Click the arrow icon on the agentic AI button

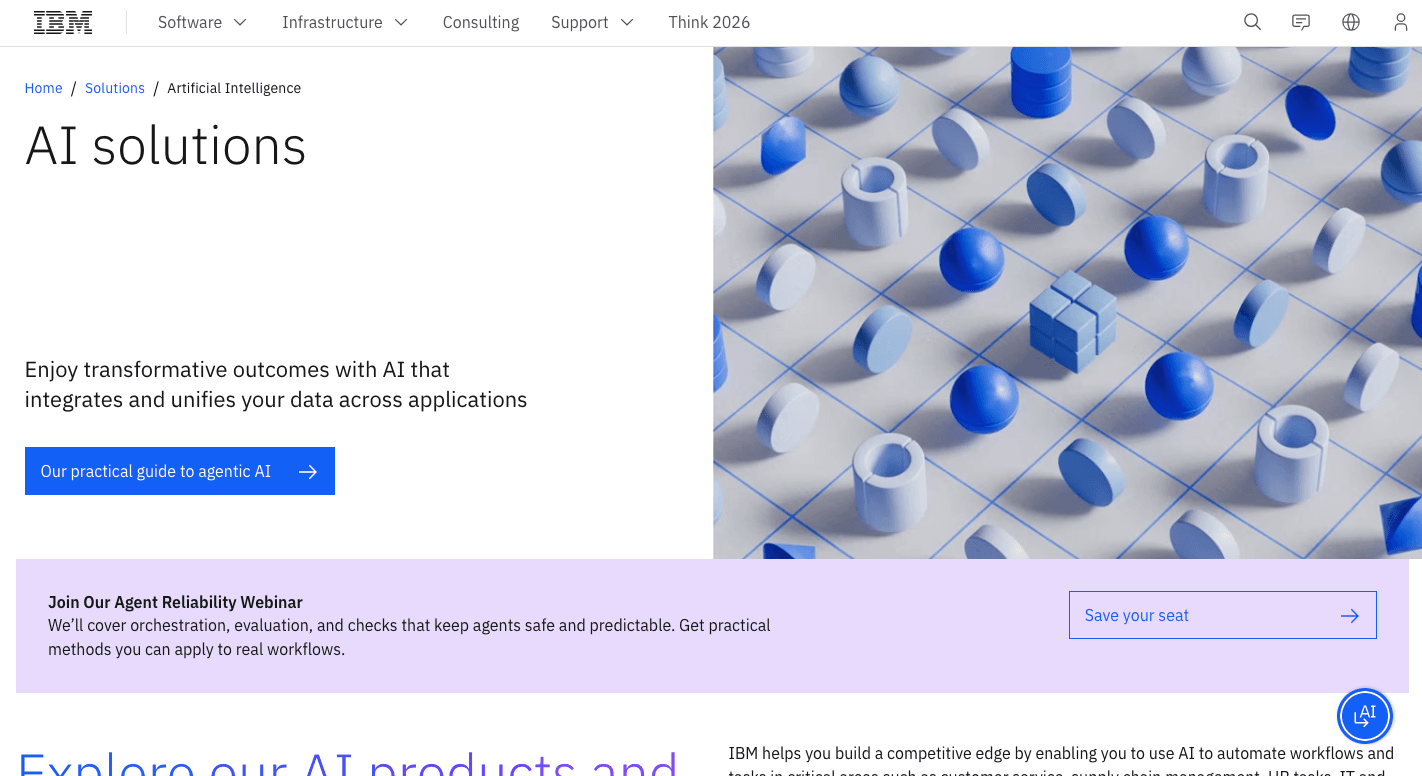tap(307, 470)
